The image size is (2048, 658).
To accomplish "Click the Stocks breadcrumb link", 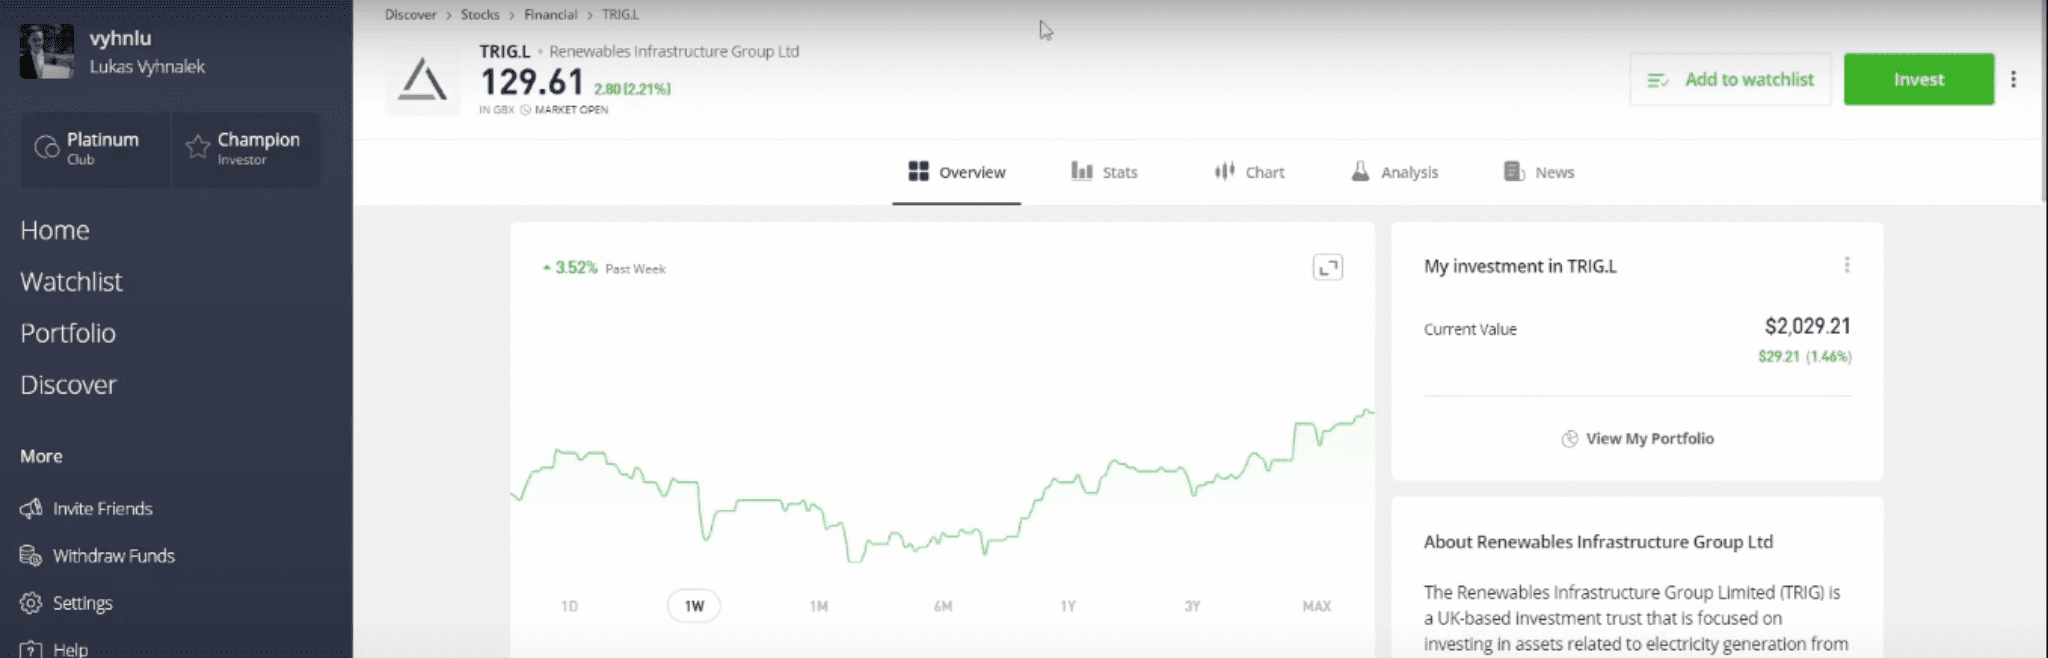I will click(x=480, y=15).
